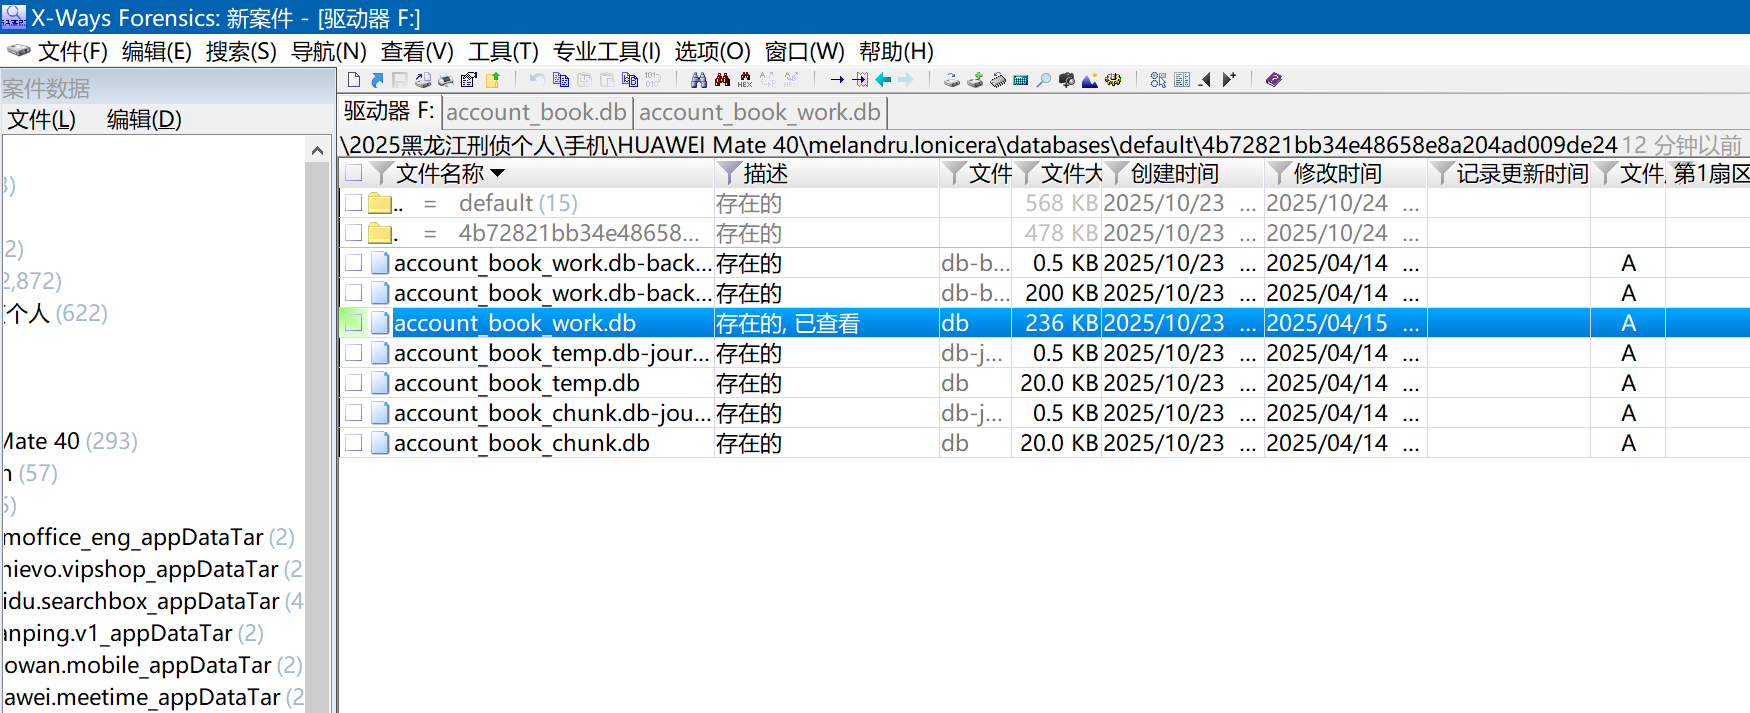Tick the checkbox beside account_book_chunk.db

click(x=354, y=443)
